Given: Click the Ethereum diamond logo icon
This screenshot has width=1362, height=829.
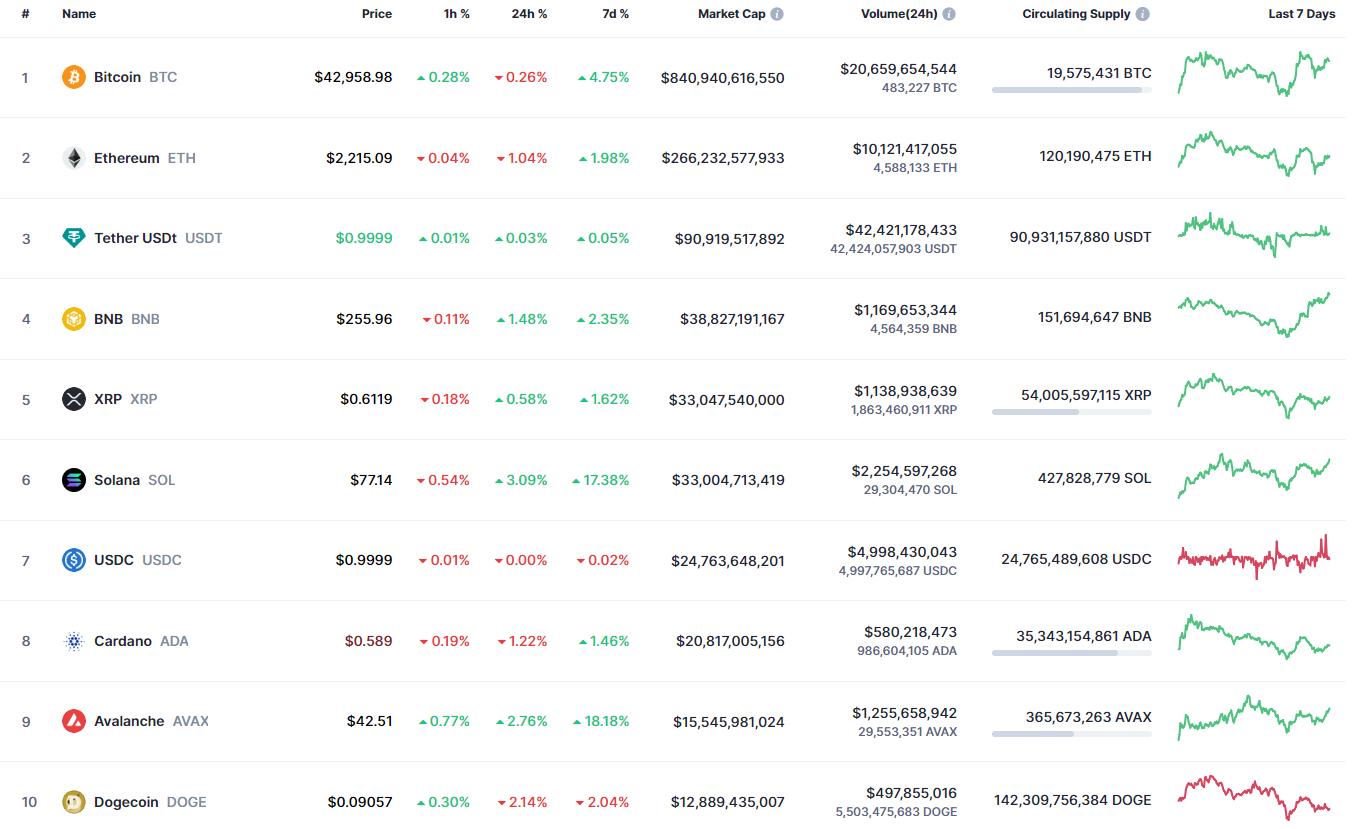Looking at the screenshot, I should coord(74,158).
